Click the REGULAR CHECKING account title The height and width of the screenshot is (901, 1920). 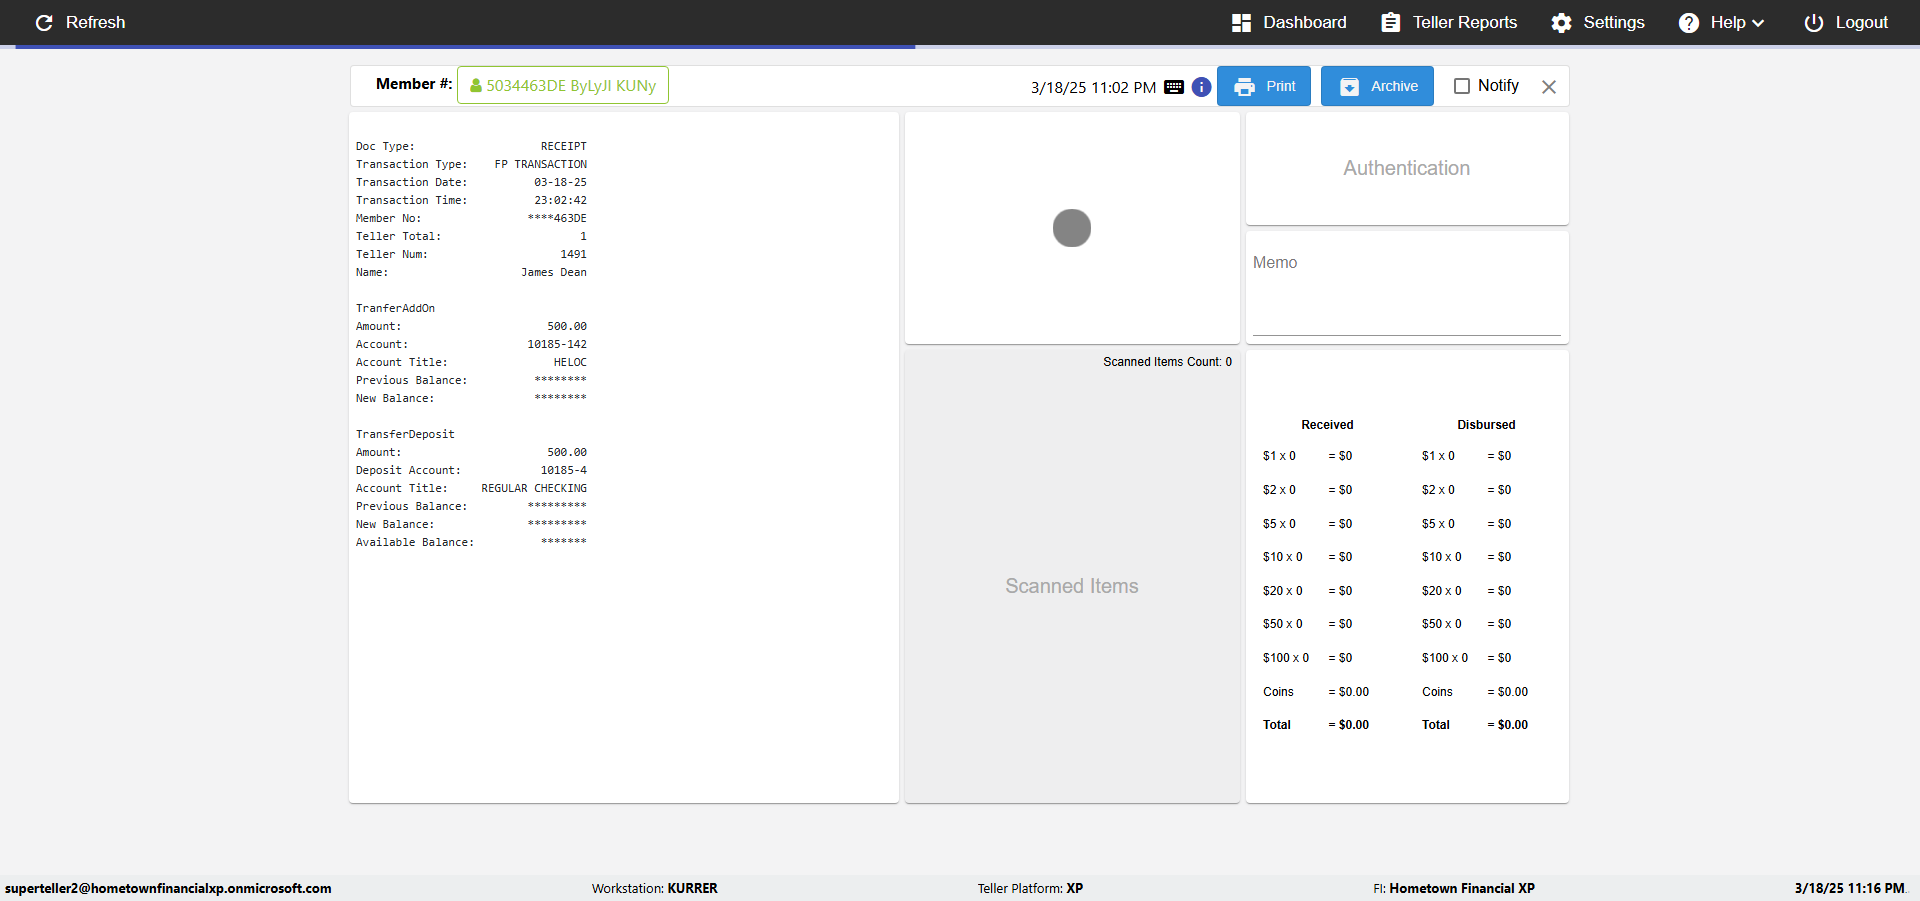pos(534,488)
